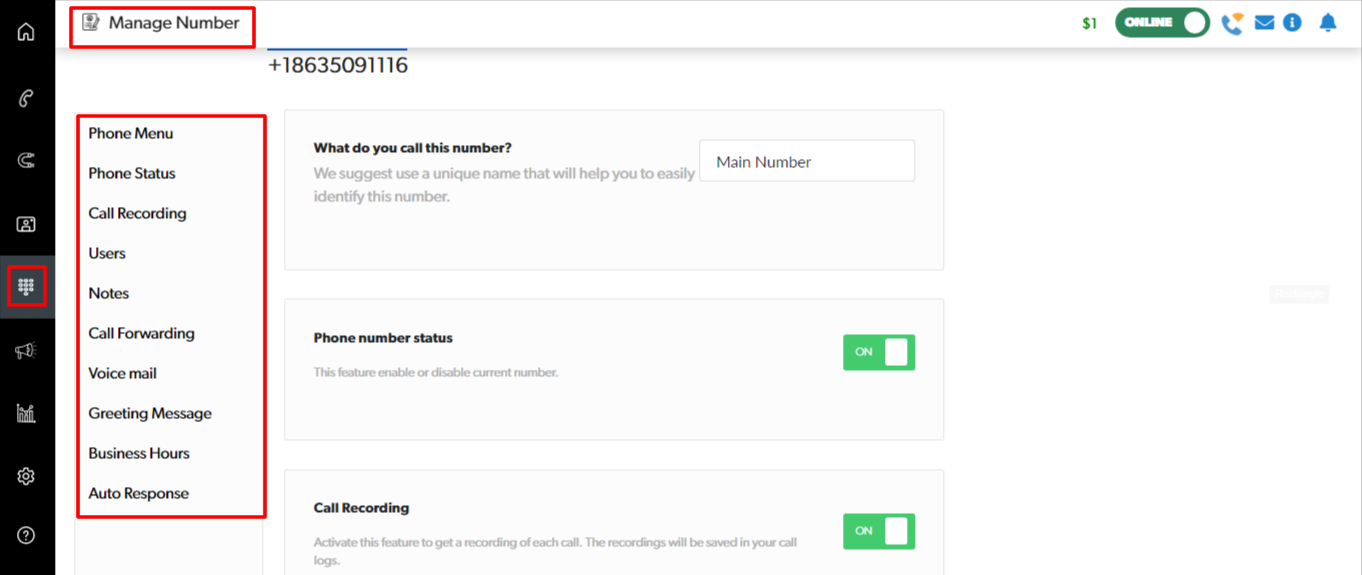Click the question mark help icon

pyautogui.click(x=26, y=535)
